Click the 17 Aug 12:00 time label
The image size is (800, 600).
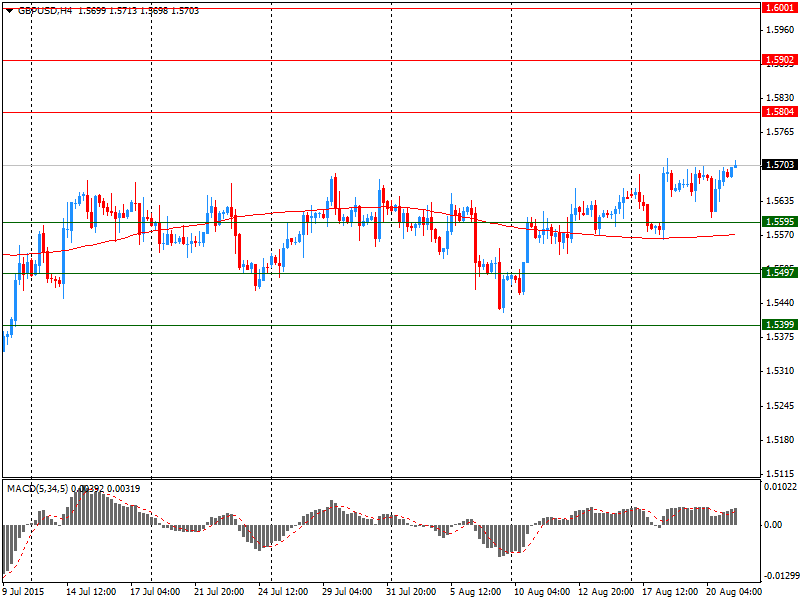tap(670, 592)
